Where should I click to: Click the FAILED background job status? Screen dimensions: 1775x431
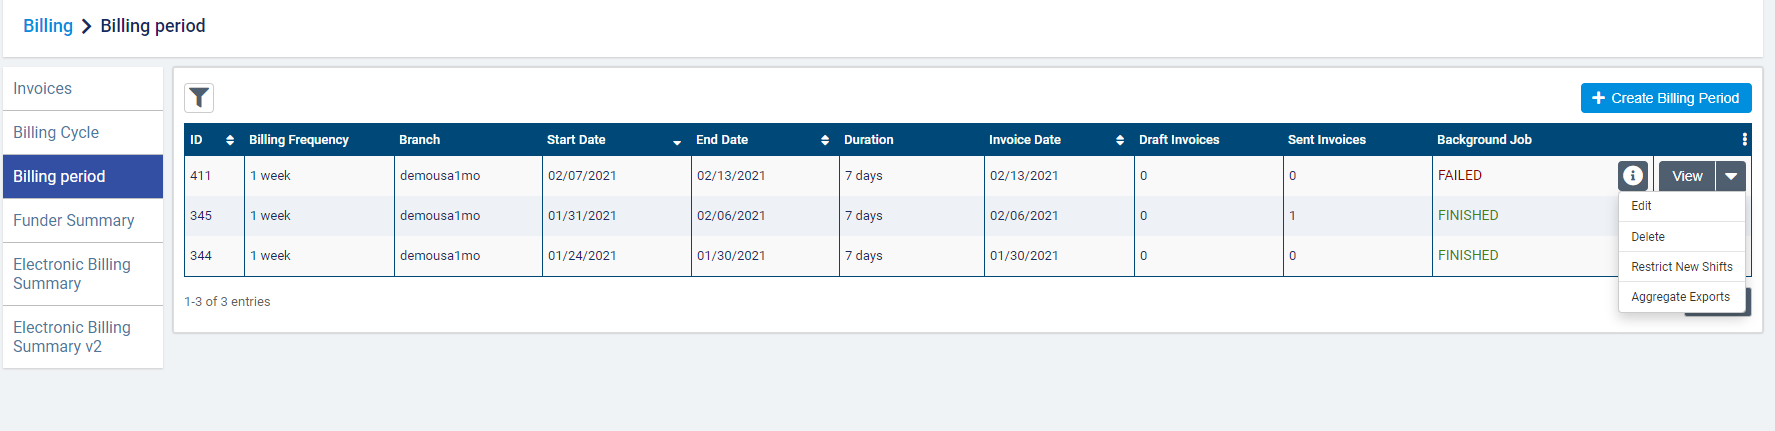tap(1460, 176)
